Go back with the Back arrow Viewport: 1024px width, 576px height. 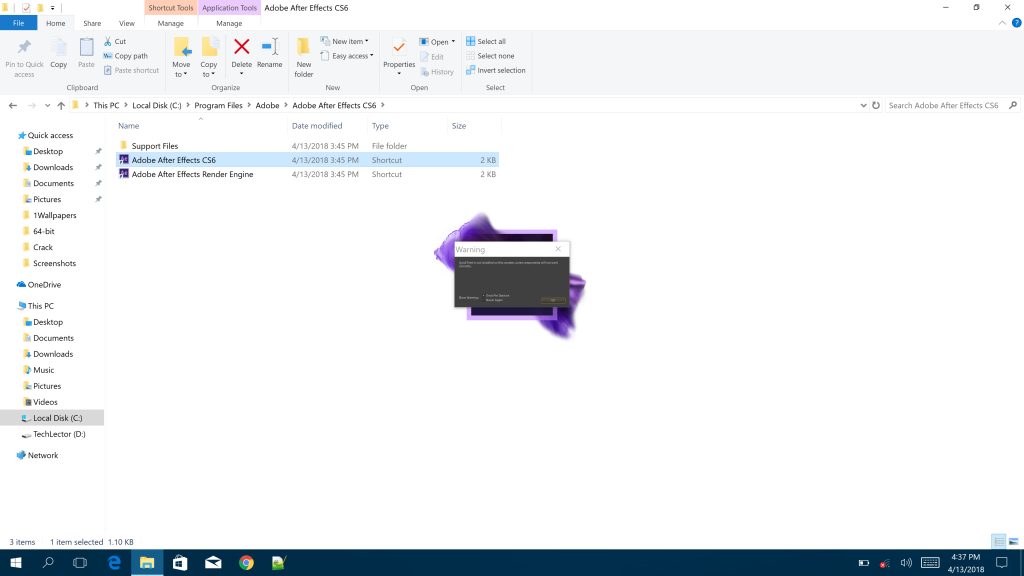click(x=13, y=105)
